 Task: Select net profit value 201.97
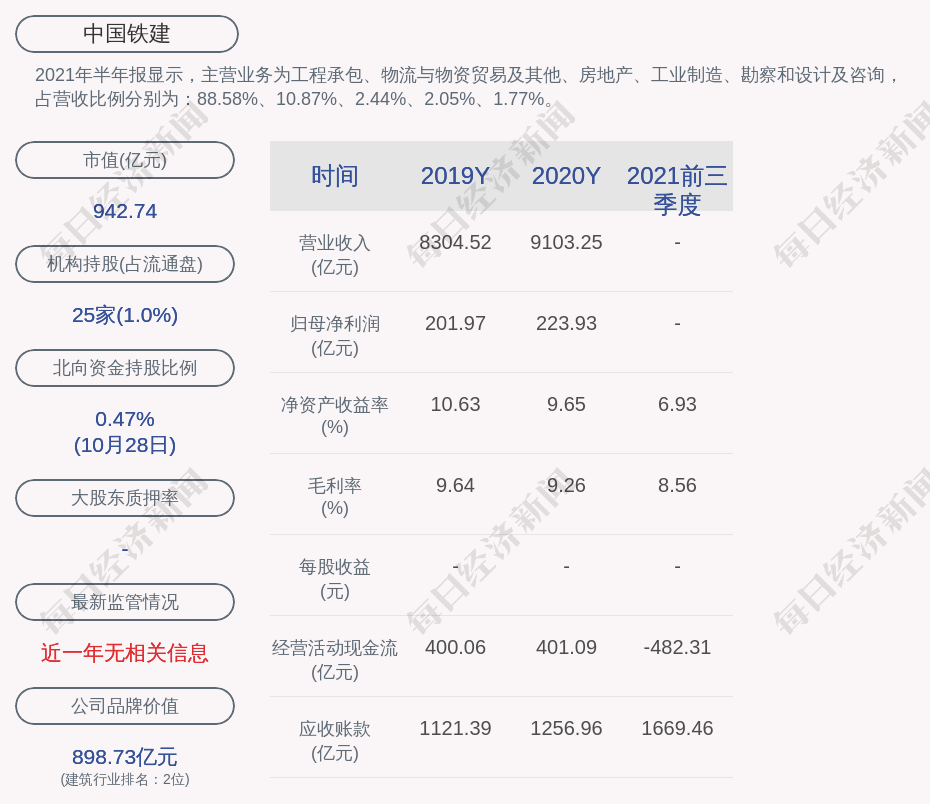point(456,323)
